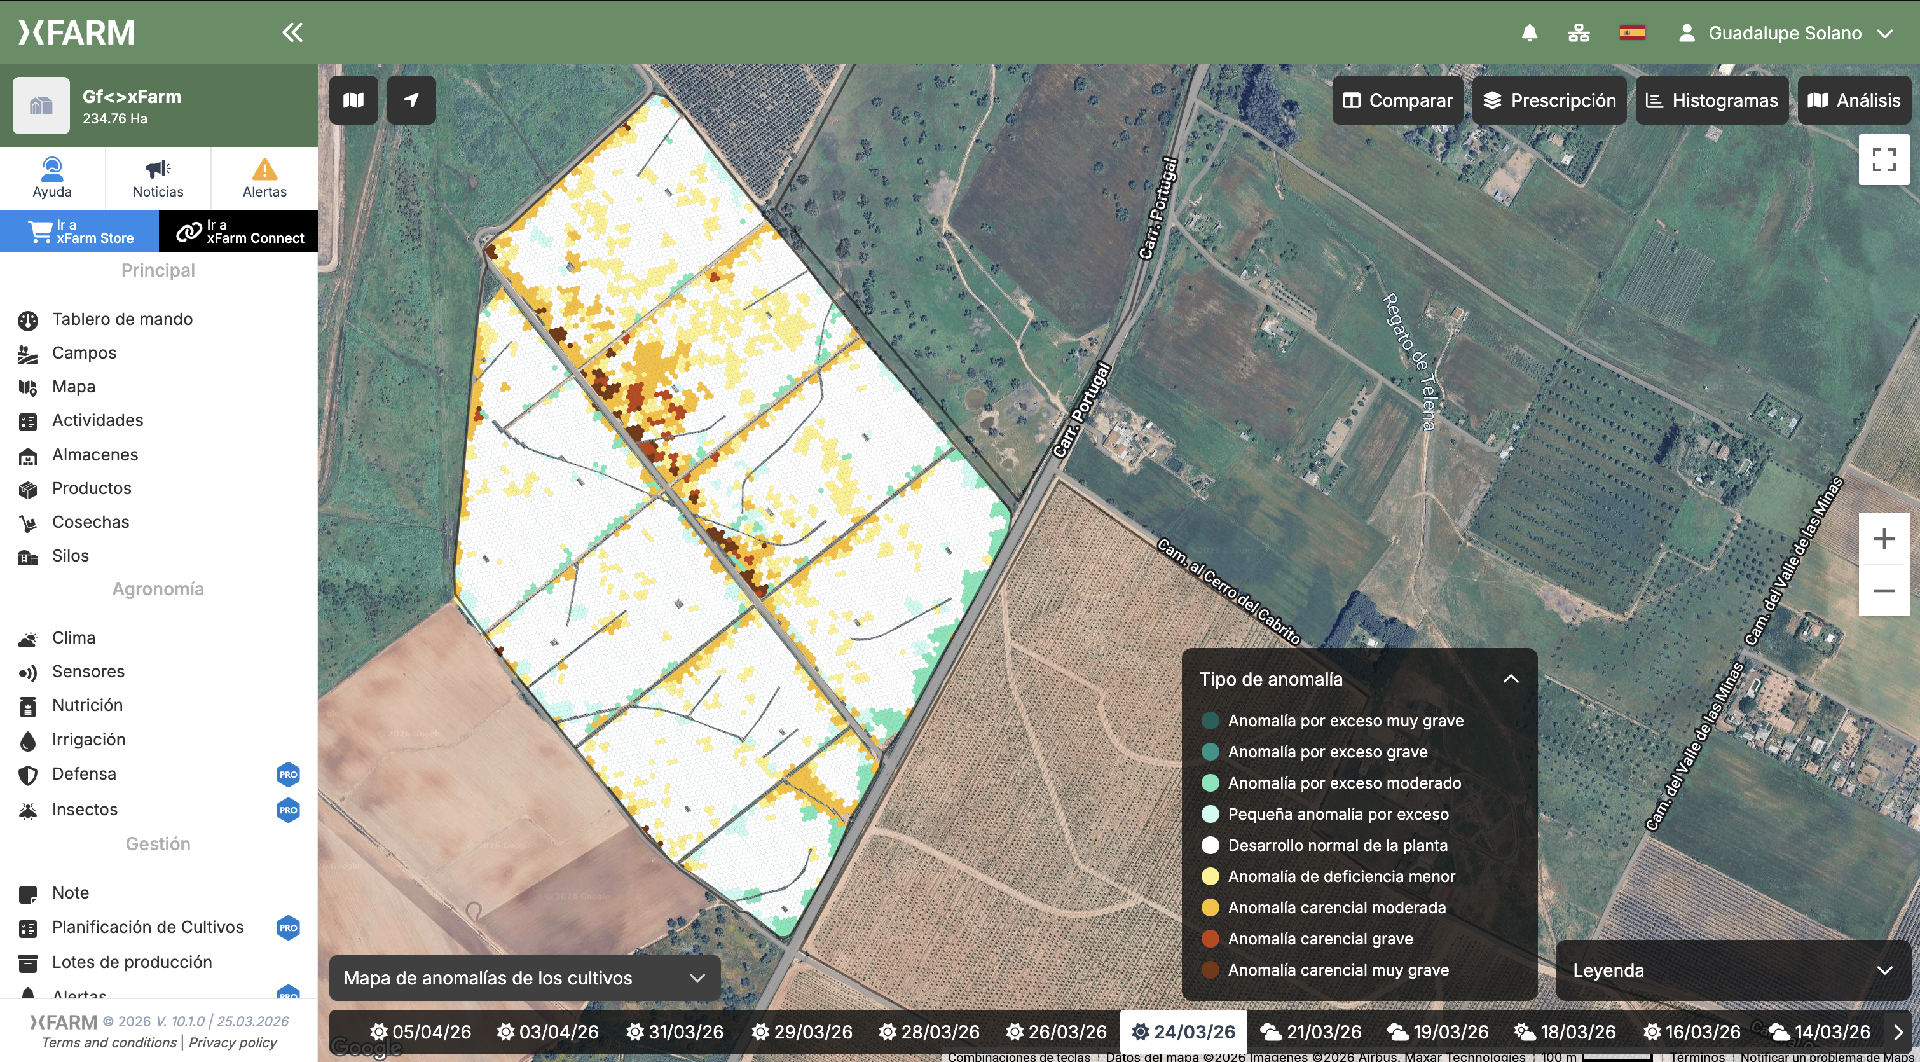Open the Privacy policy link
Viewport: 1920px width, 1062px height.
coord(233,1042)
